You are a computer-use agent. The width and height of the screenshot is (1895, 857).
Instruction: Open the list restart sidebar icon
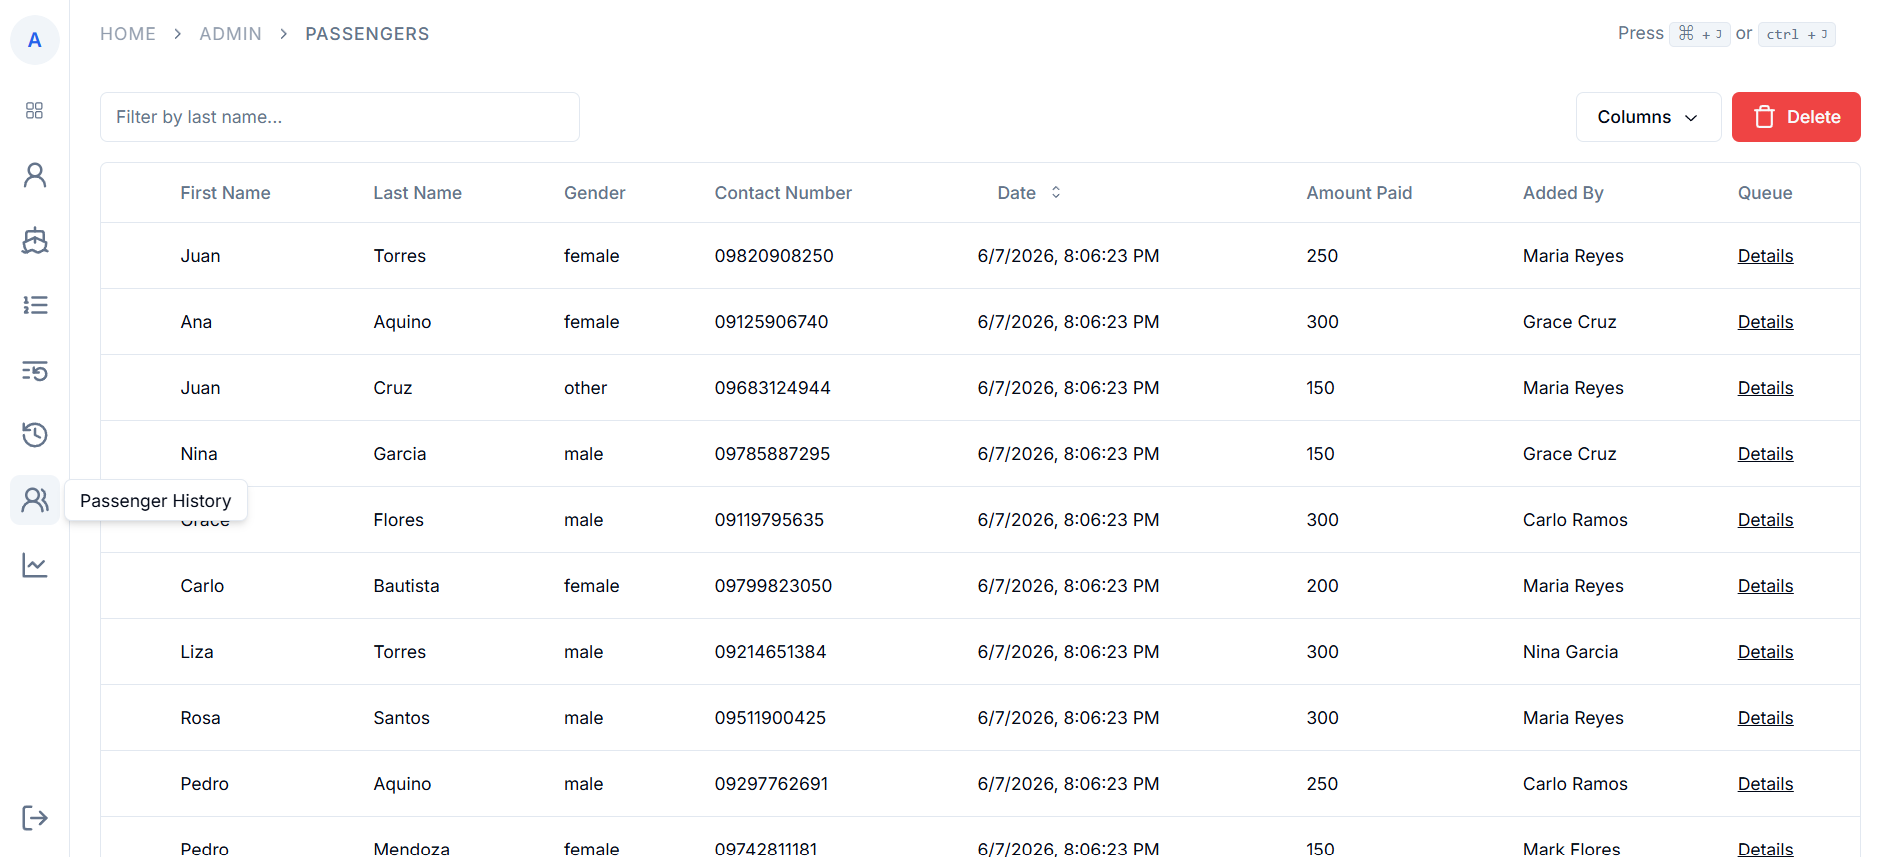(35, 370)
